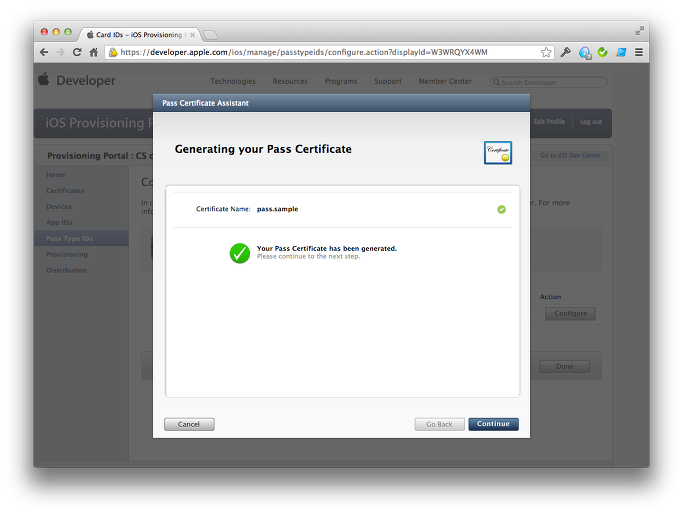Image resolution: width=683 pixels, height=514 pixels.
Task: Click the globe extension icon in the toolbar
Action: click(585, 53)
